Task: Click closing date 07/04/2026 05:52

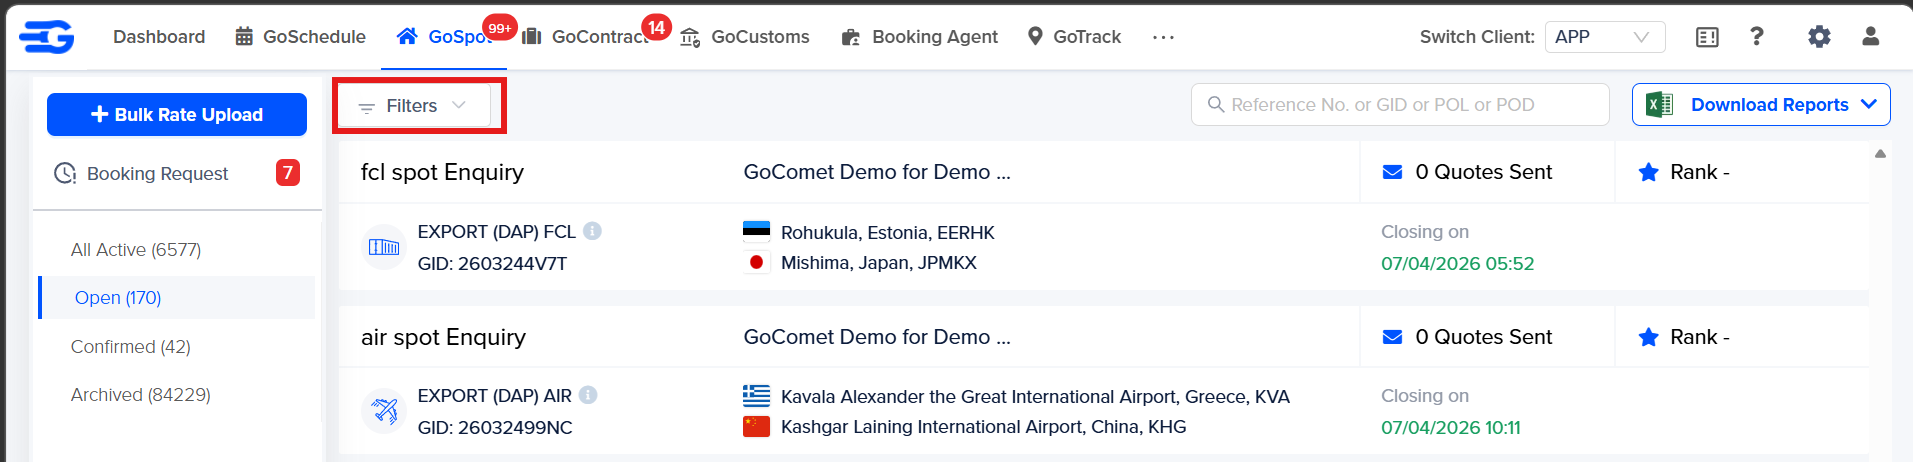Action: pyautogui.click(x=1457, y=264)
